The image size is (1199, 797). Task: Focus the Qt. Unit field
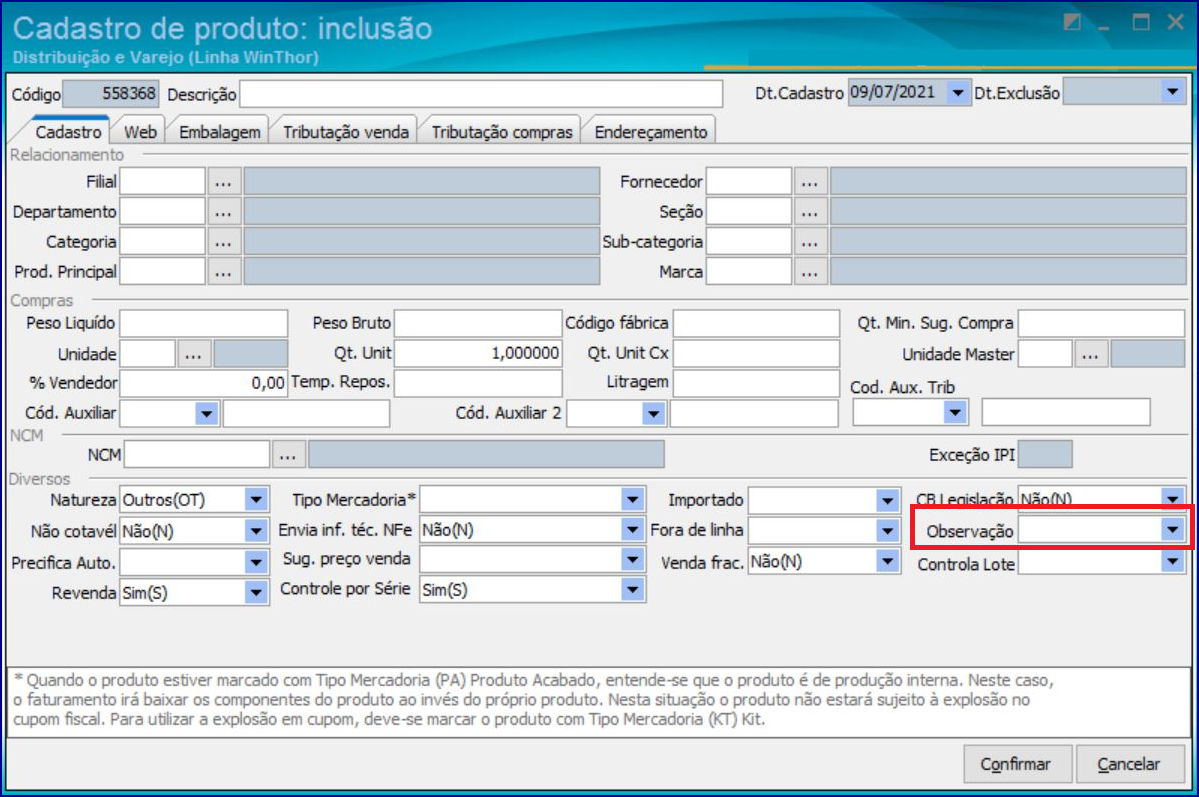coord(478,354)
